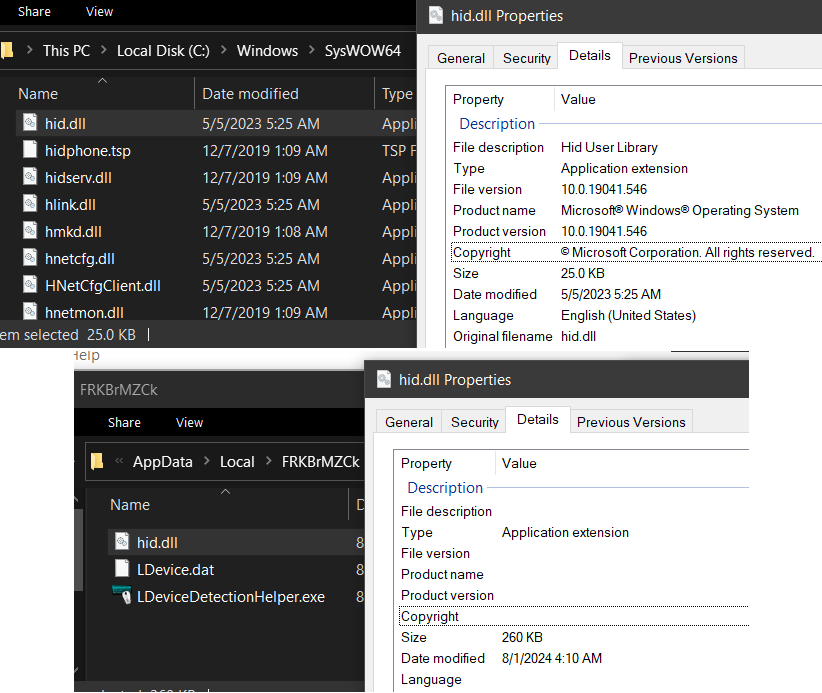This screenshot has height=693, width=822.
Task: Expand the chevron after Windows breadcrumb
Action: pos(312,50)
